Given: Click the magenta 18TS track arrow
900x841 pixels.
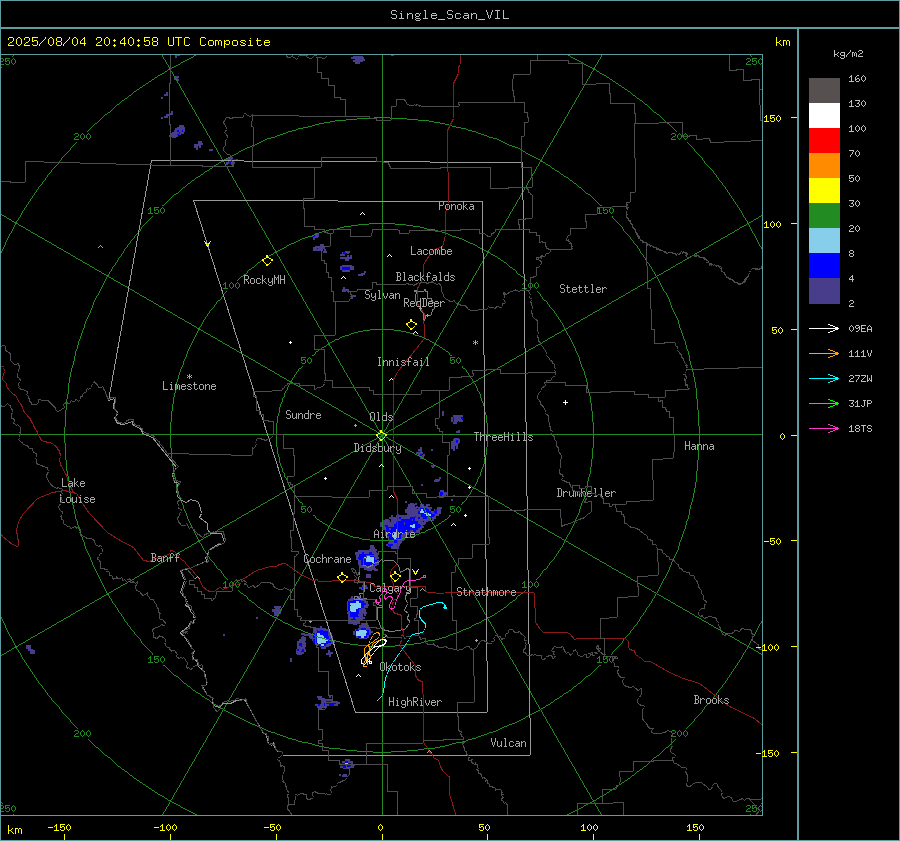Looking at the screenshot, I should pyautogui.click(x=824, y=428).
